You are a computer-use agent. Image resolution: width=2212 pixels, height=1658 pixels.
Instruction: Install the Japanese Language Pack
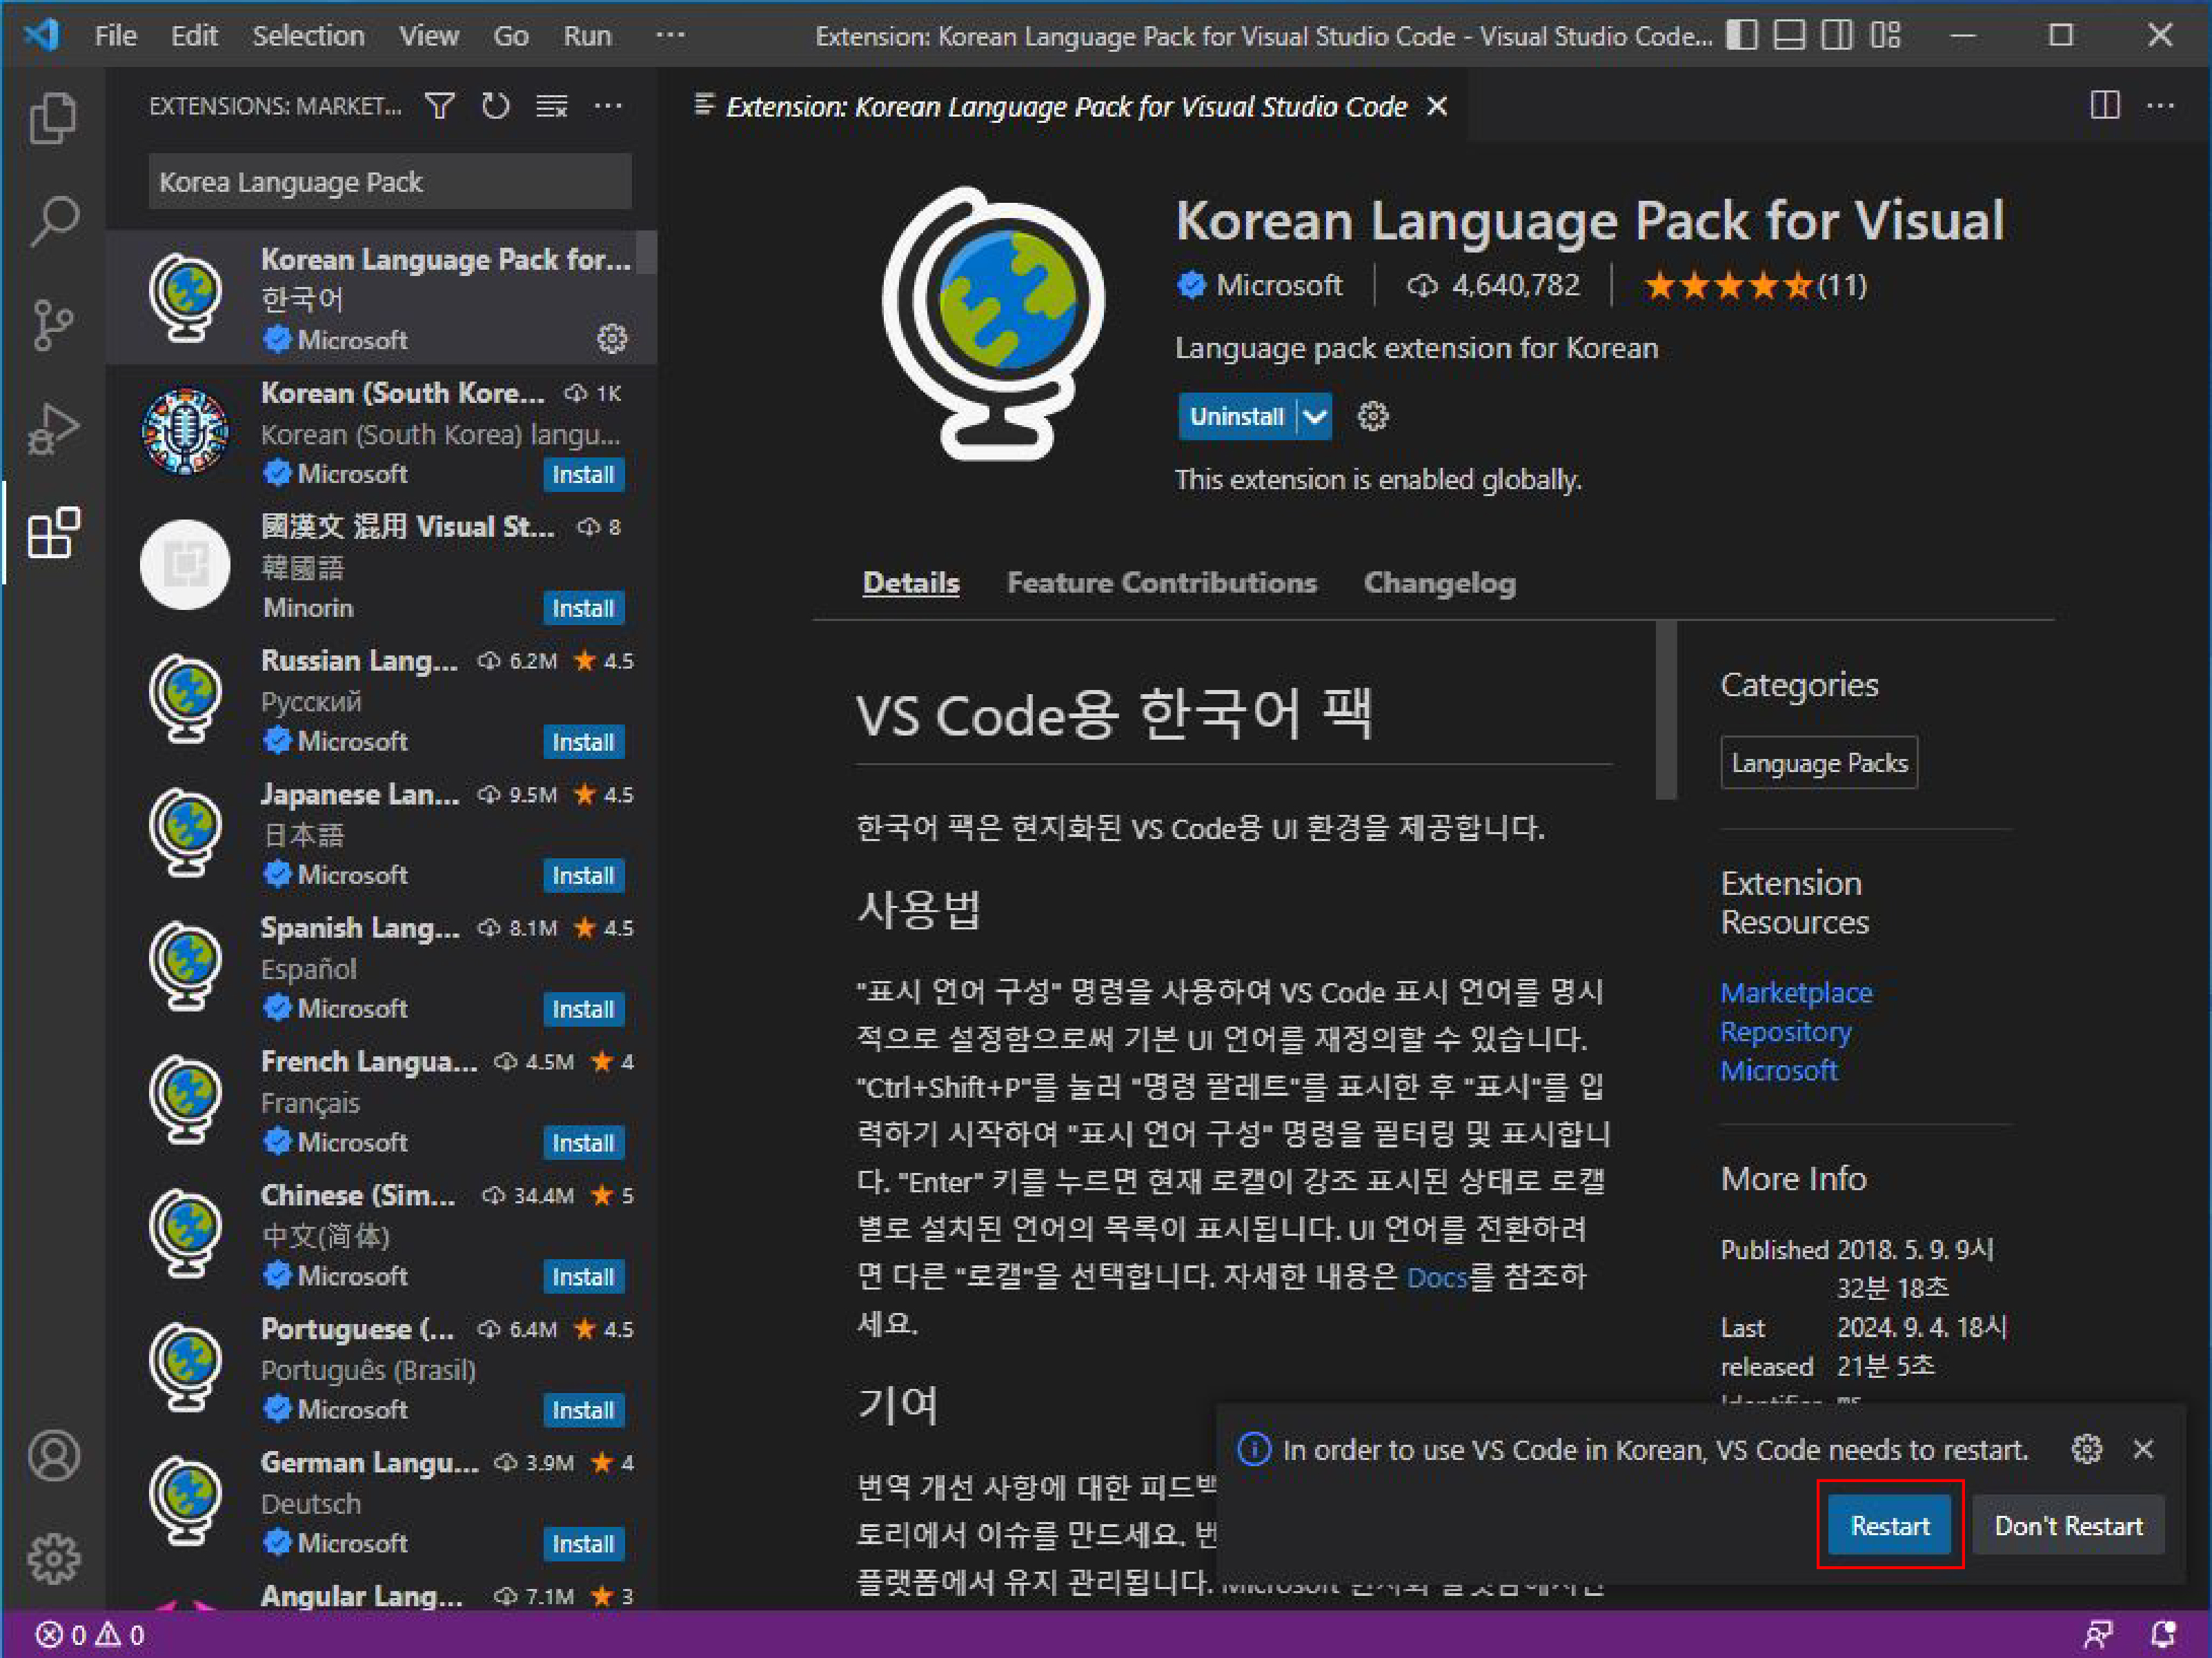(584, 875)
